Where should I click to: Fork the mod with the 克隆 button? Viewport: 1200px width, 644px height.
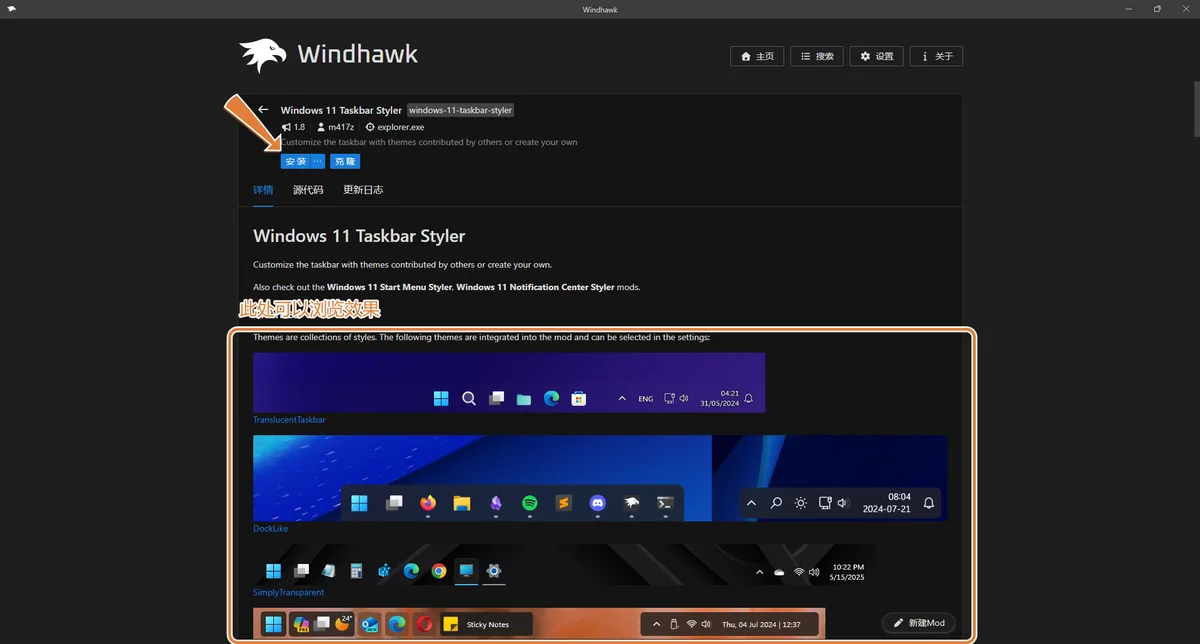point(345,161)
